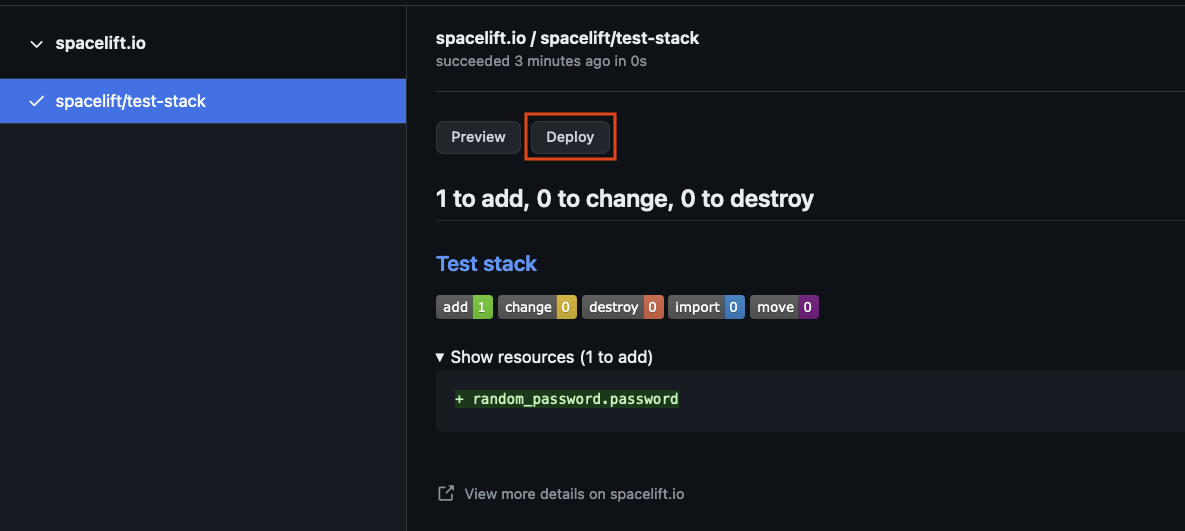Click the external link icon near the bottom

point(446,493)
